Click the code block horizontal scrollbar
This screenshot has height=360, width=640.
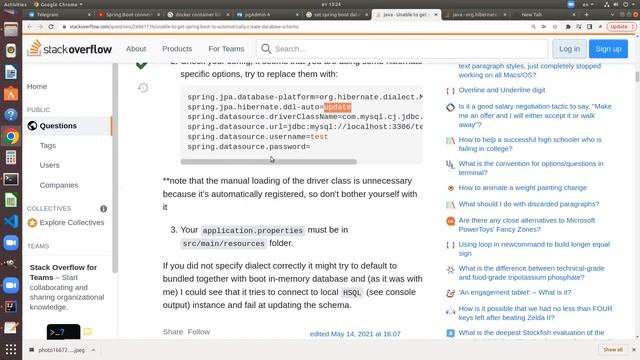tap(269, 162)
